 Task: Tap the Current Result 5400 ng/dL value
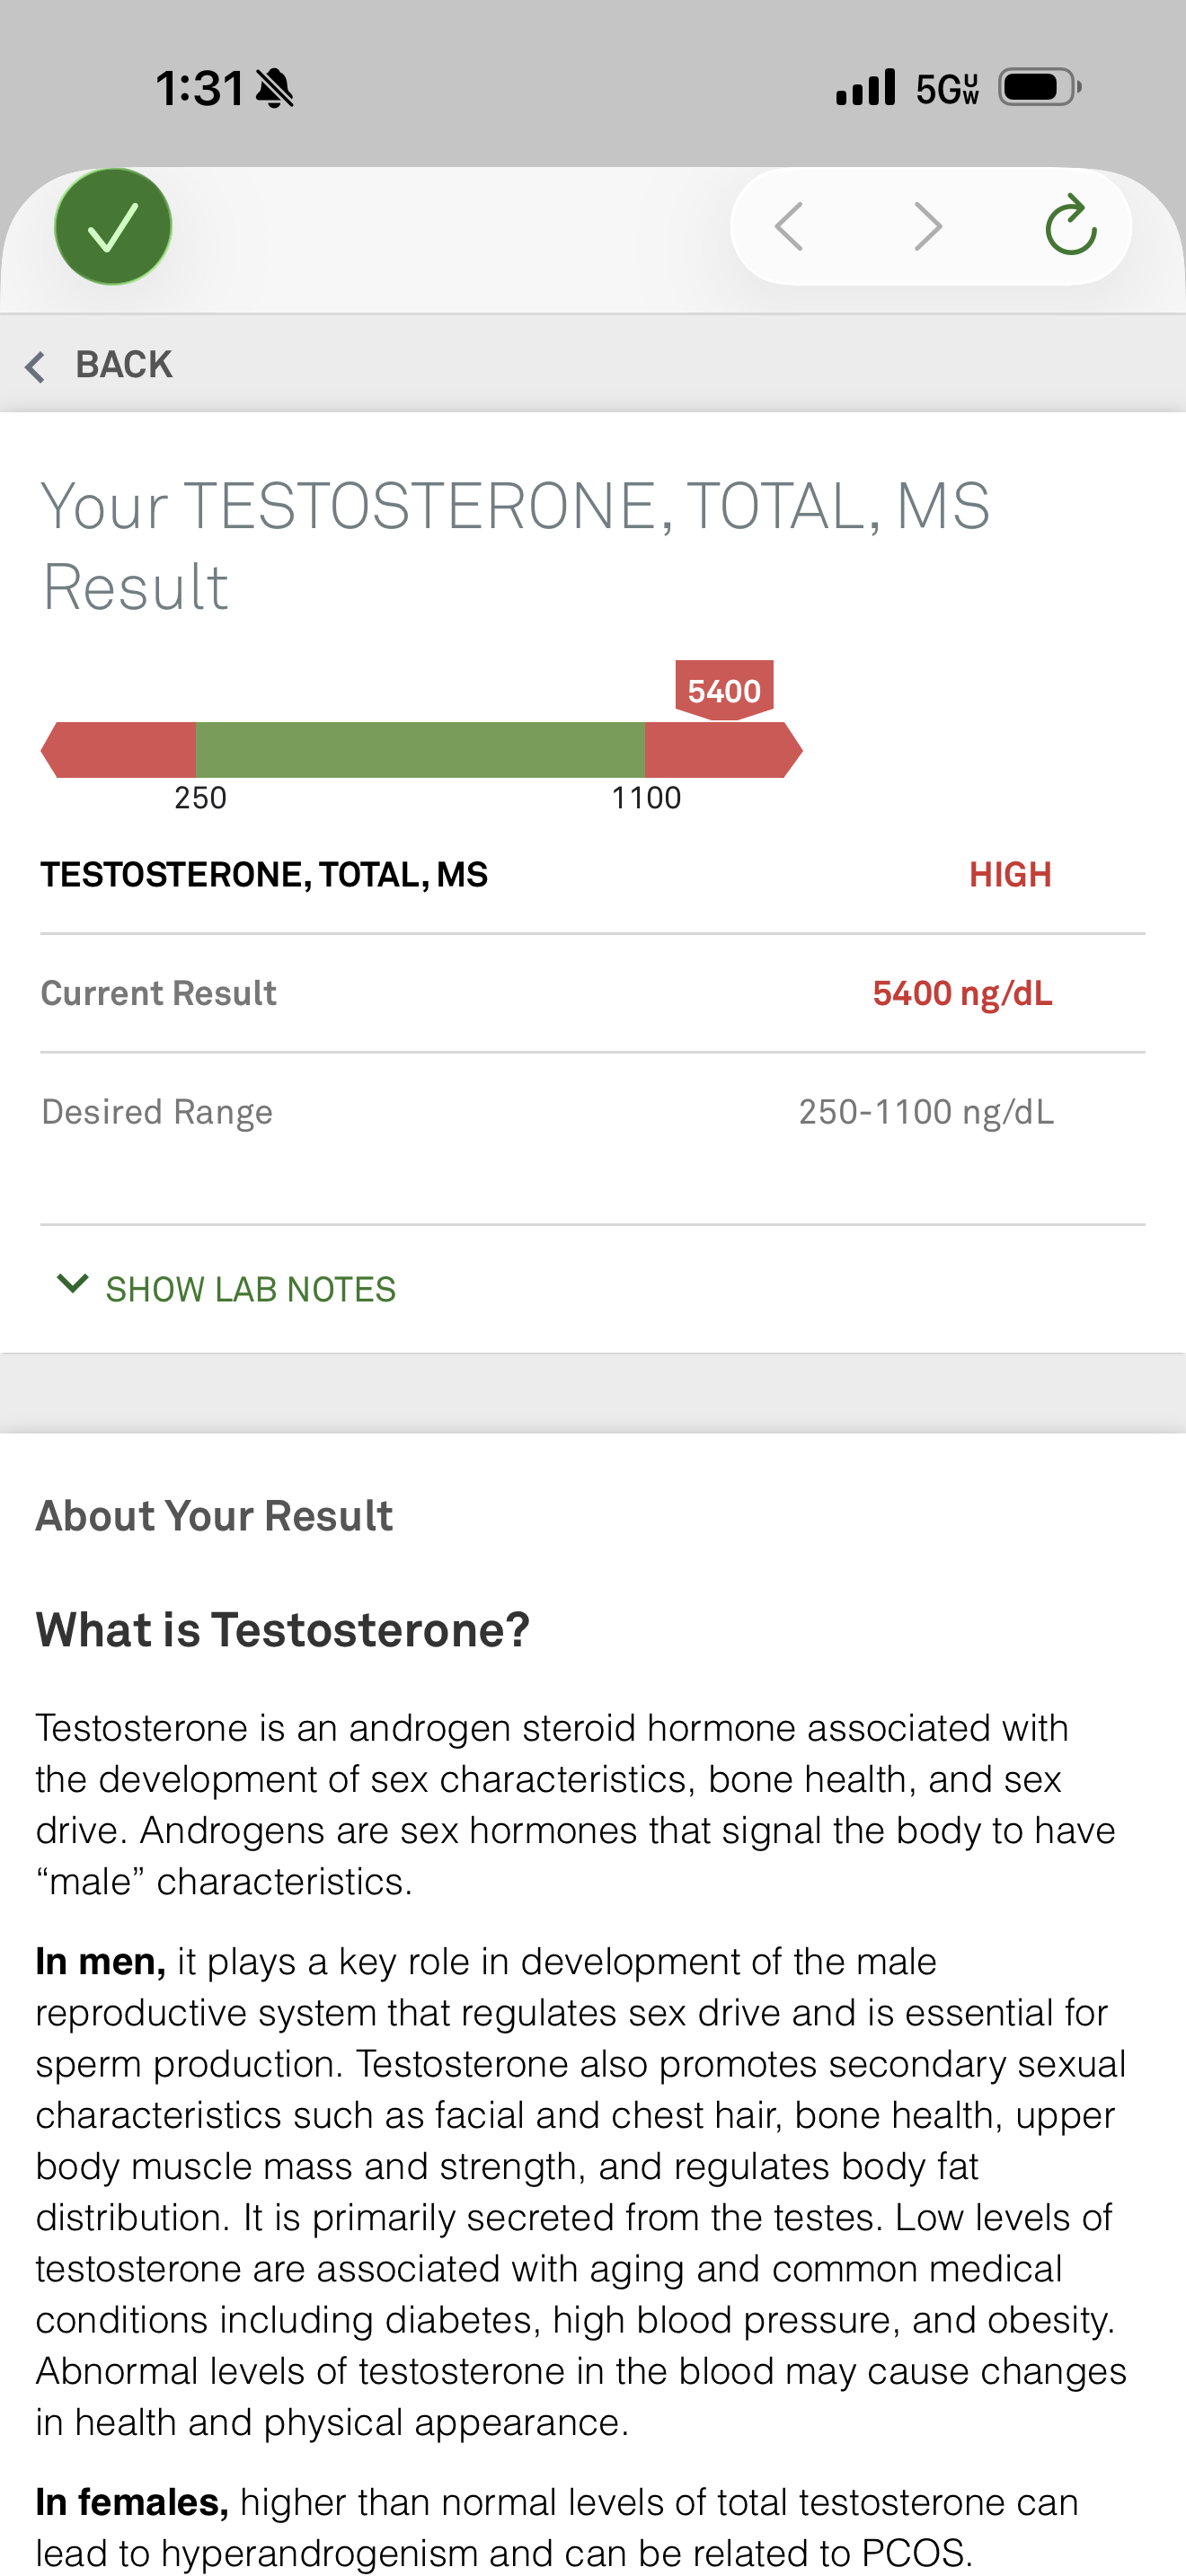[x=962, y=993]
